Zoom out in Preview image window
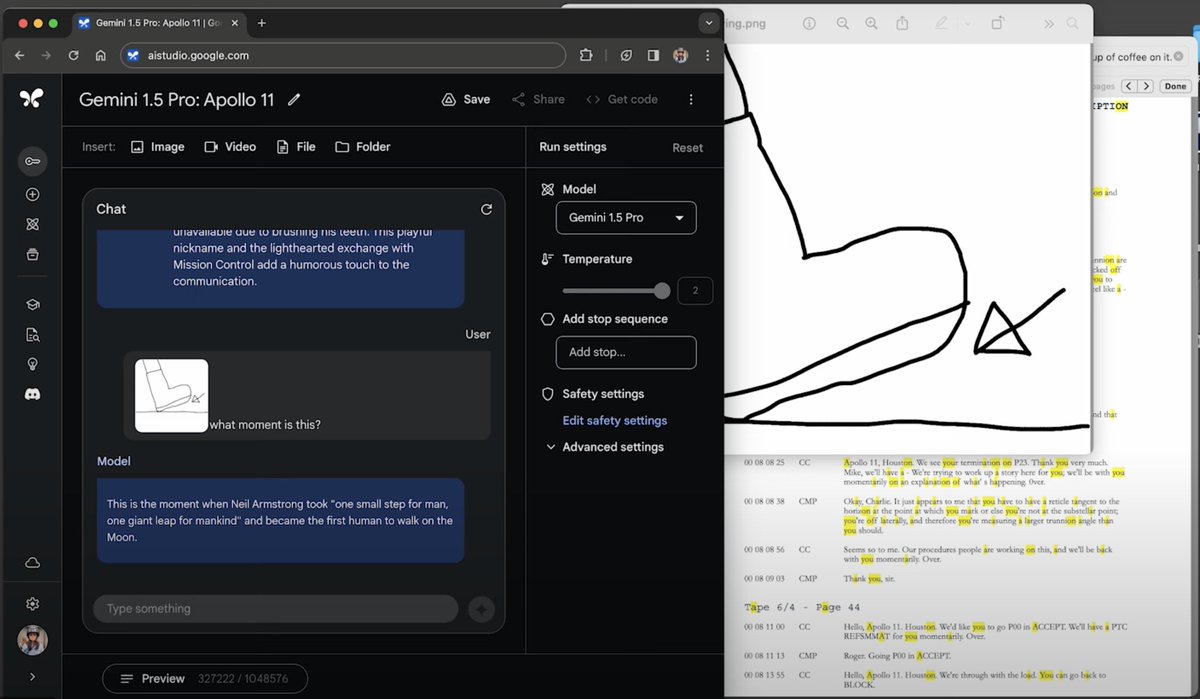This screenshot has width=1200, height=699. [x=842, y=23]
